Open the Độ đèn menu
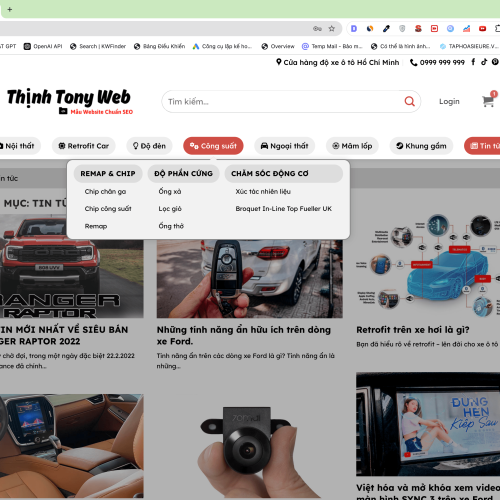500x500 pixels. [149, 146]
